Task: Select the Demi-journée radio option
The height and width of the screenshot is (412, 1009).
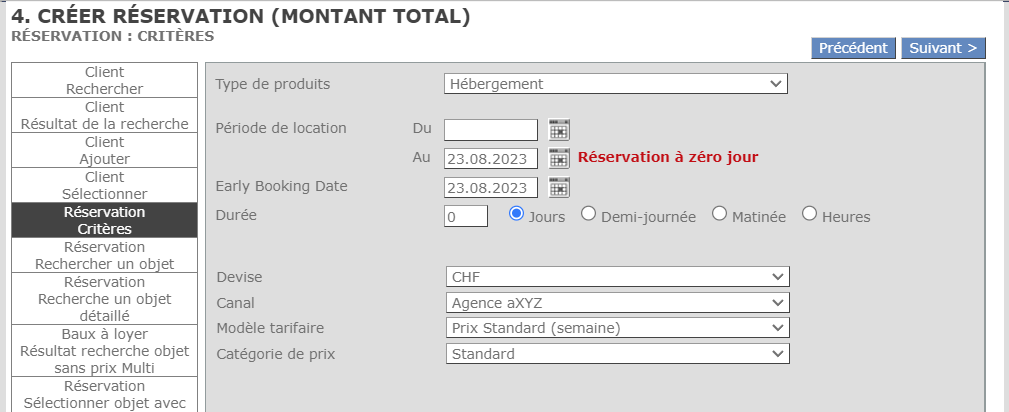Action: coord(588,214)
